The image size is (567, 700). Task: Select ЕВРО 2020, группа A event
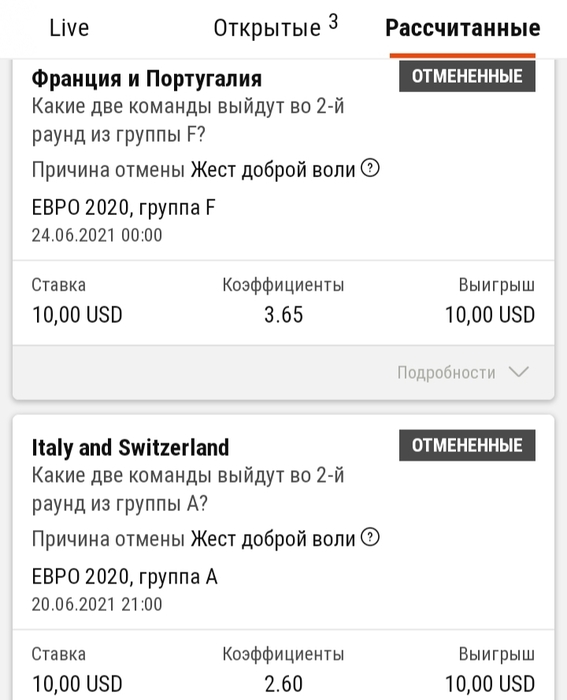click(124, 576)
